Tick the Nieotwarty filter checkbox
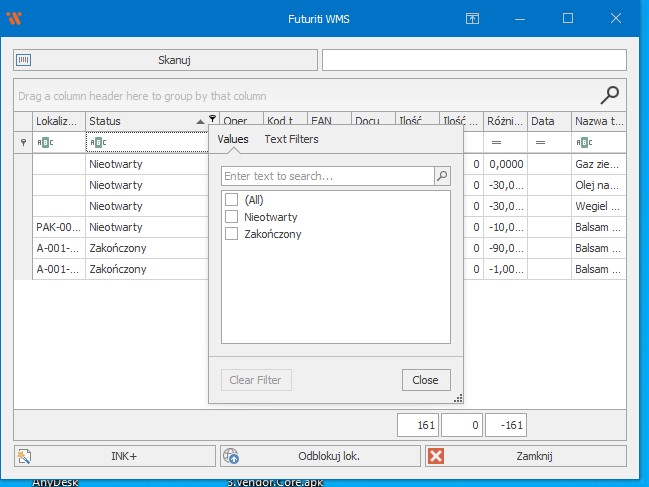The width and height of the screenshot is (649, 487). coord(232,217)
